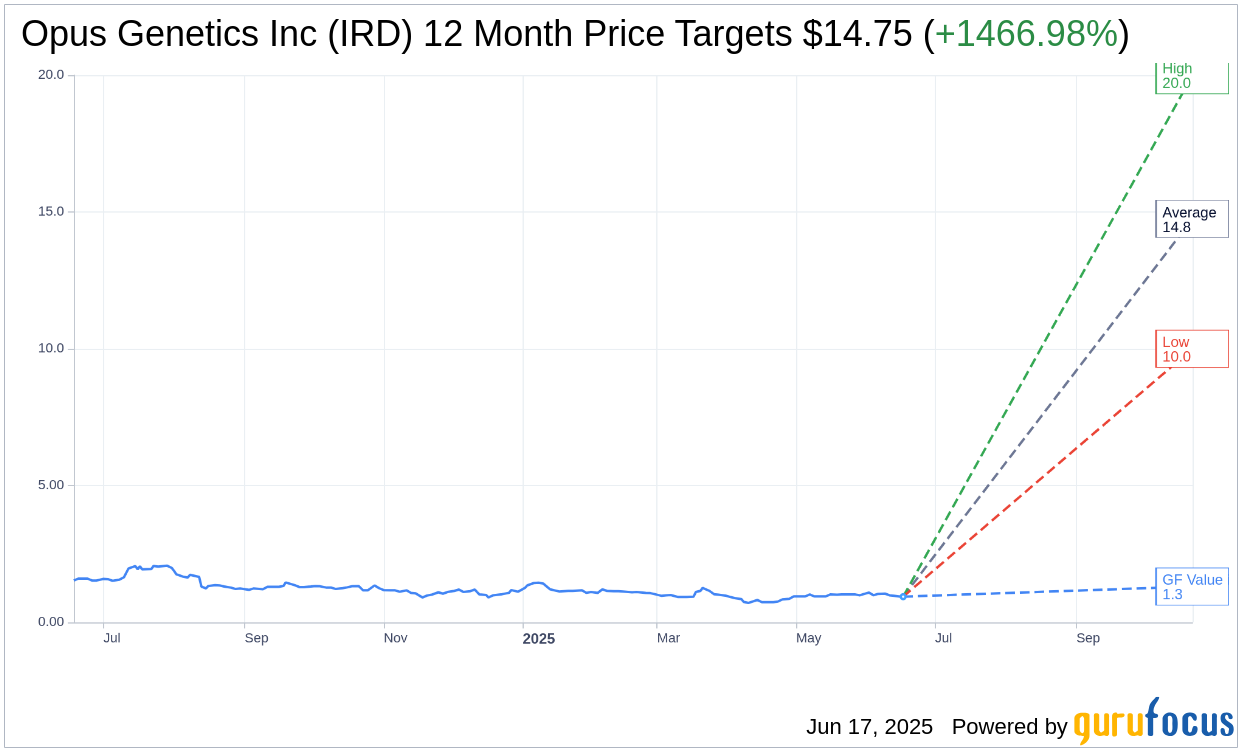
Task: Select the 2025 x-axis label
Action: point(539,638)
